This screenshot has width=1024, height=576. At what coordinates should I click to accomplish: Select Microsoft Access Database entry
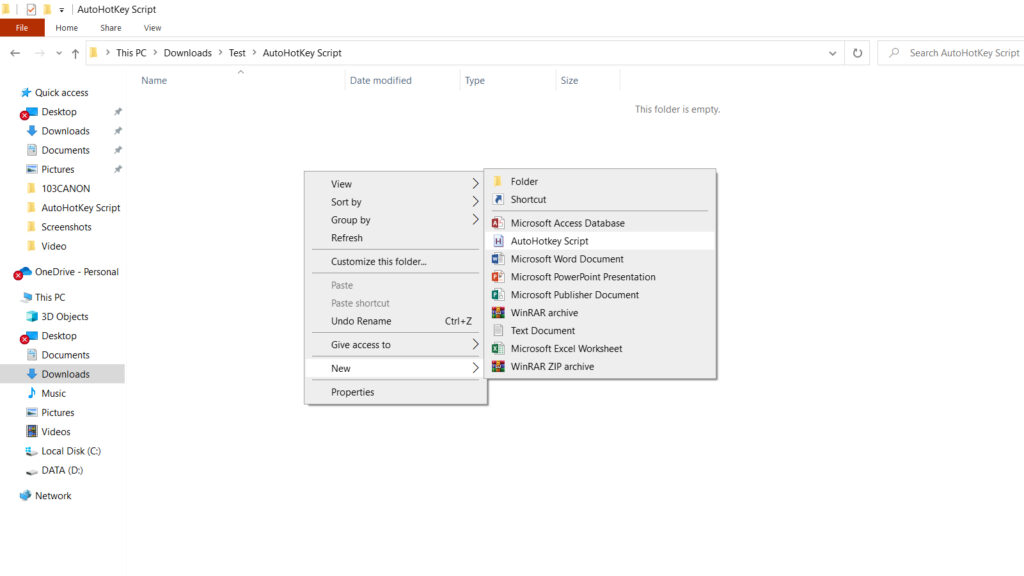600,223
